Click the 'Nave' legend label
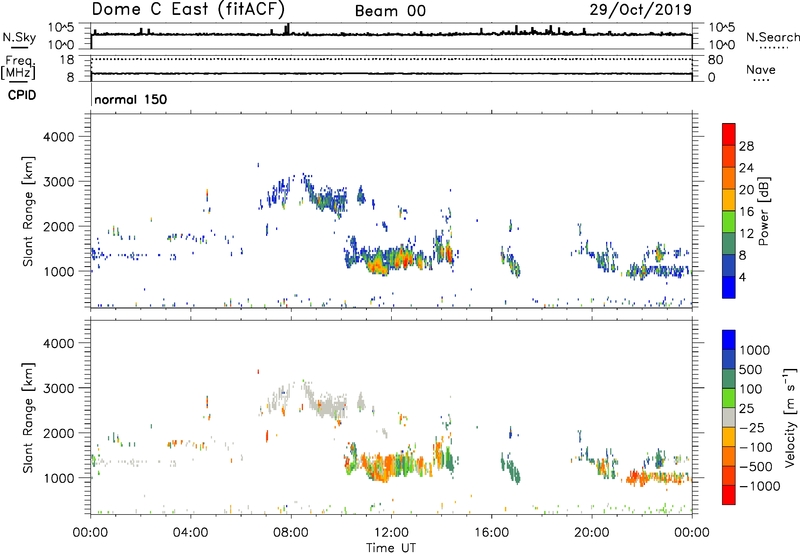This screenshot has height=554, width=800. (x=761, y=70)
